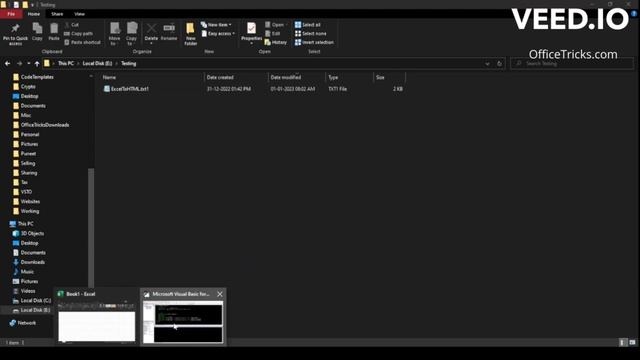This screenshot has width=640, height=360.
Task: Switch to the Share ribbon tab
Action: pyautogui.click(x=57, y=14)
